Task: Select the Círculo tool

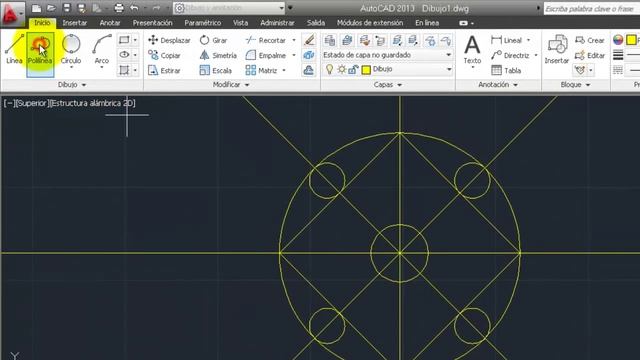Action: tap(71, 49)
